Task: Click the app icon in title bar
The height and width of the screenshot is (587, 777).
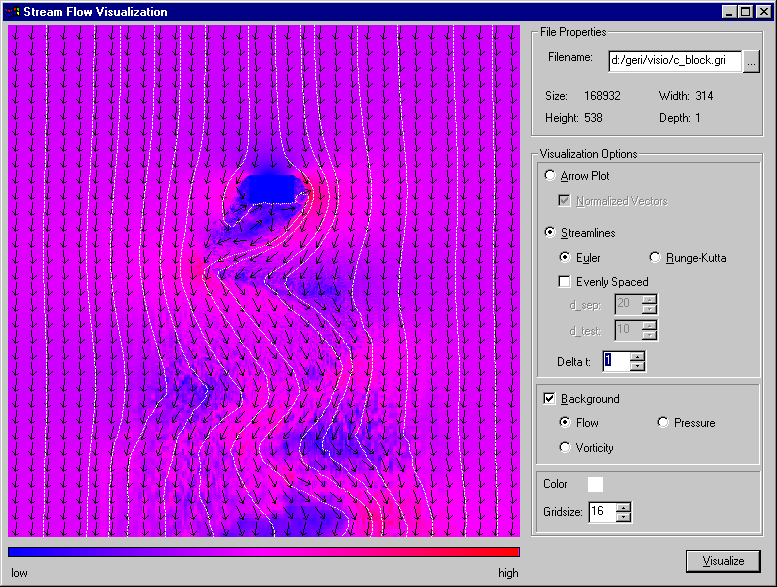Action: pos(11,11)
